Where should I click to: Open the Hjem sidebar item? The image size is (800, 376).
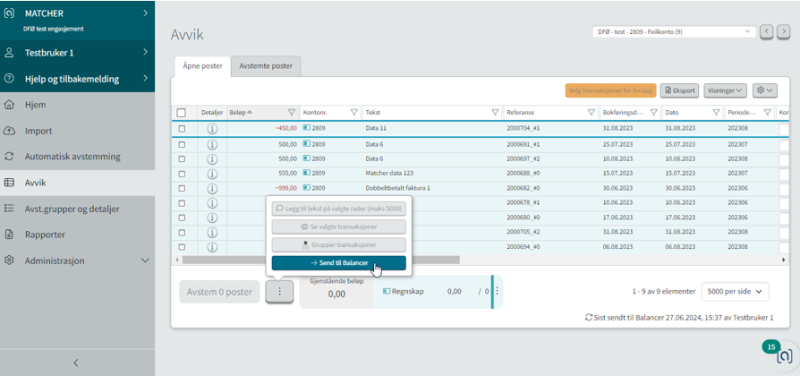77,105
